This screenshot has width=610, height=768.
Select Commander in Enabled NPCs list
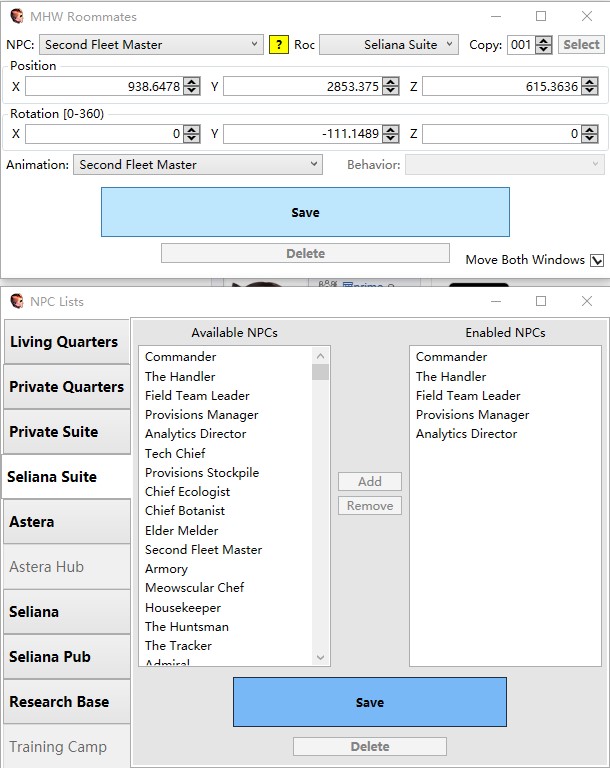pos(505,357)
